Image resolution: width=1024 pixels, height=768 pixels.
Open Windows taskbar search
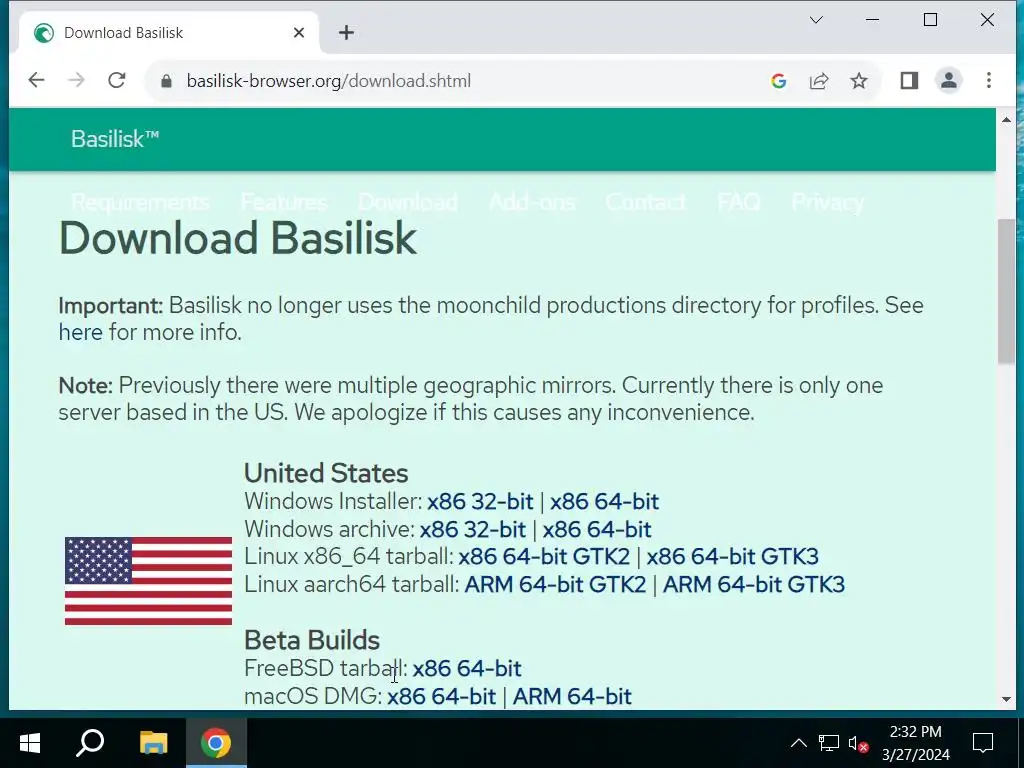click(90, 743)
